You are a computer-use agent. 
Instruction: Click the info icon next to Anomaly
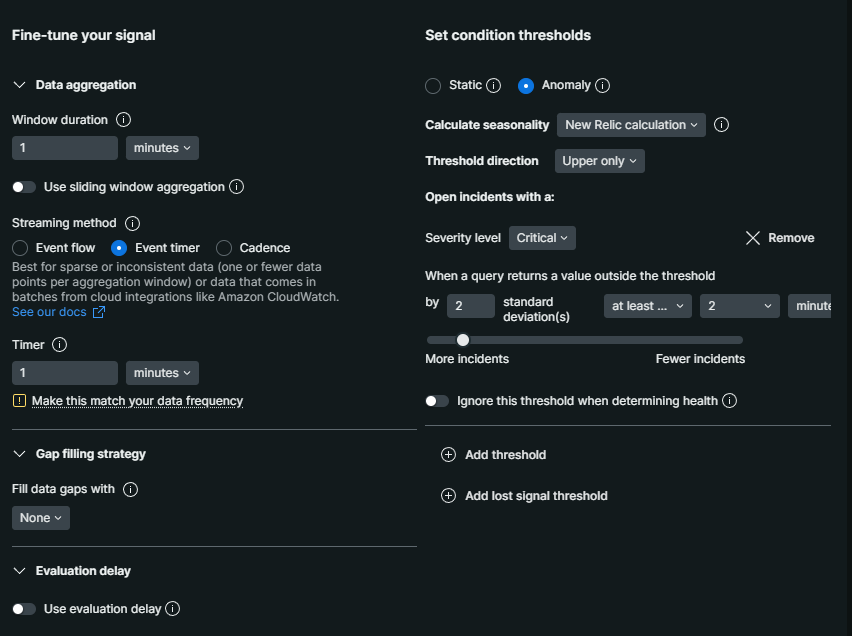tap(602, 86)
